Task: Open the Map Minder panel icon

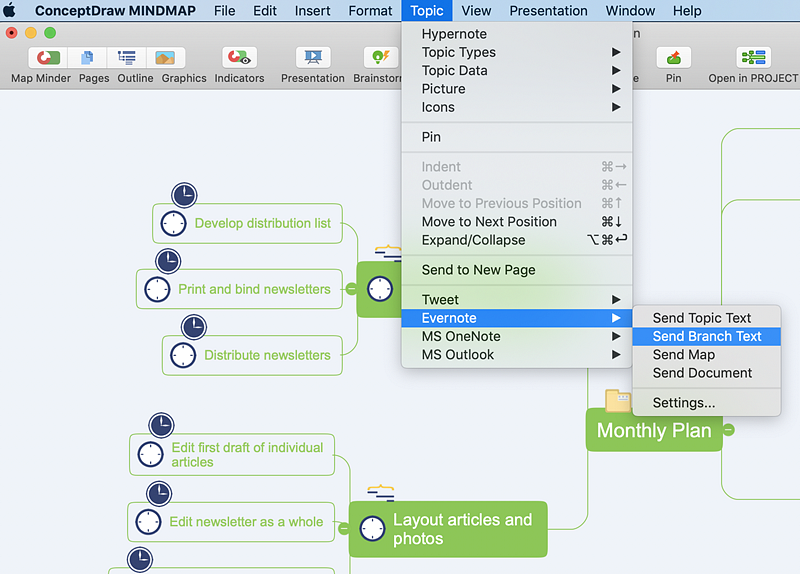Action: tap(47, 58)
